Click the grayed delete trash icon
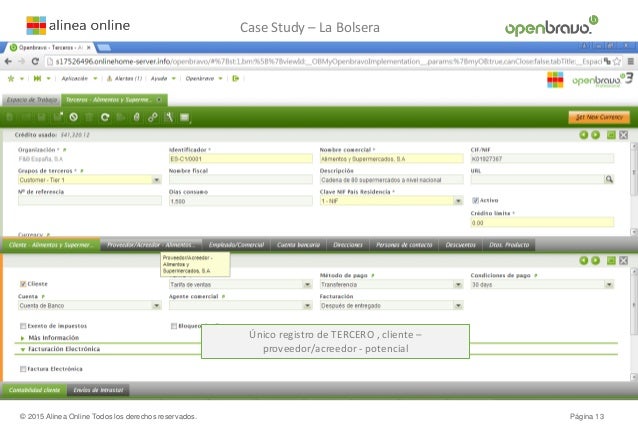The width and height of the screenshot is (638, 442). (x=89, y=117)
